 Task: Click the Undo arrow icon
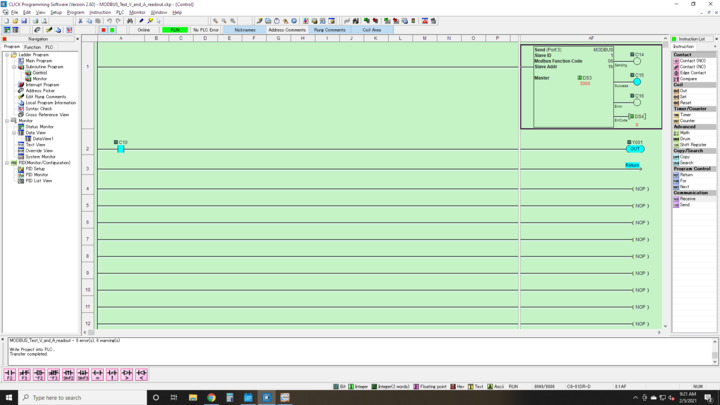[x=109, y=21]
